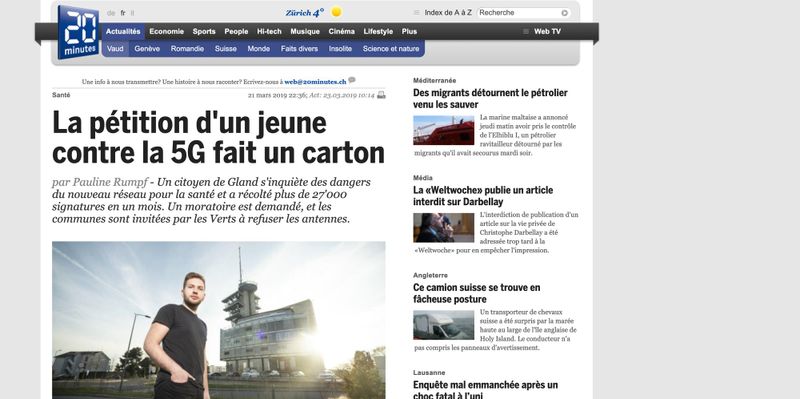The width and height of the screenshot is (800, 399).
Task: Click the Angleterre category label
Action: click(x=431, y=275)
